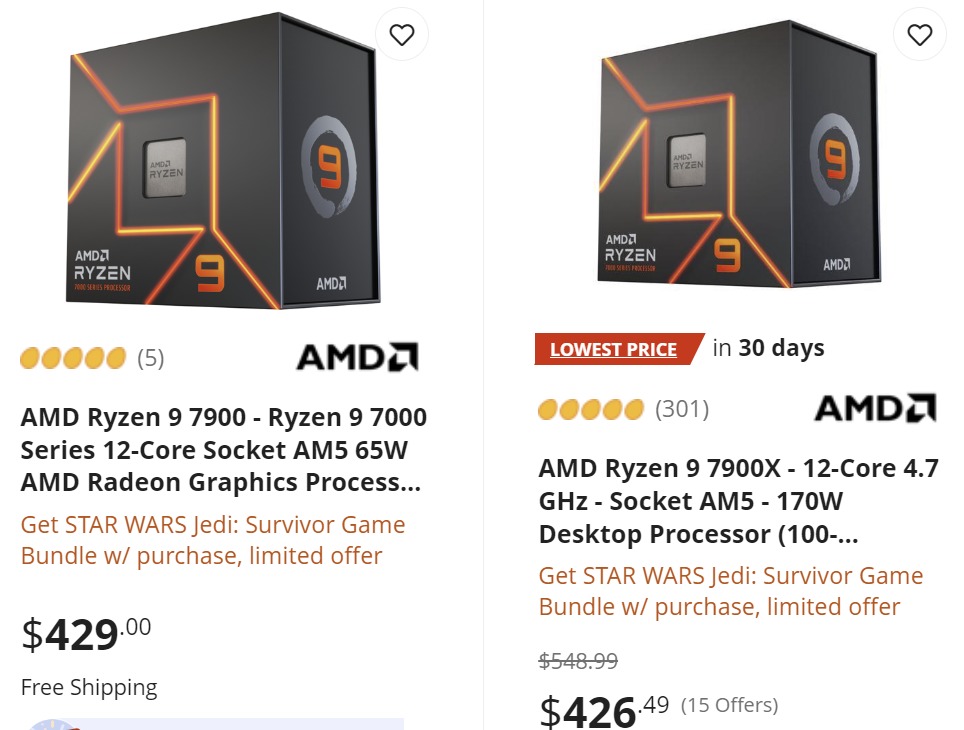
Task: Add Ryzen 9 7900 to wishlist heart
Action: coord(402,36)
